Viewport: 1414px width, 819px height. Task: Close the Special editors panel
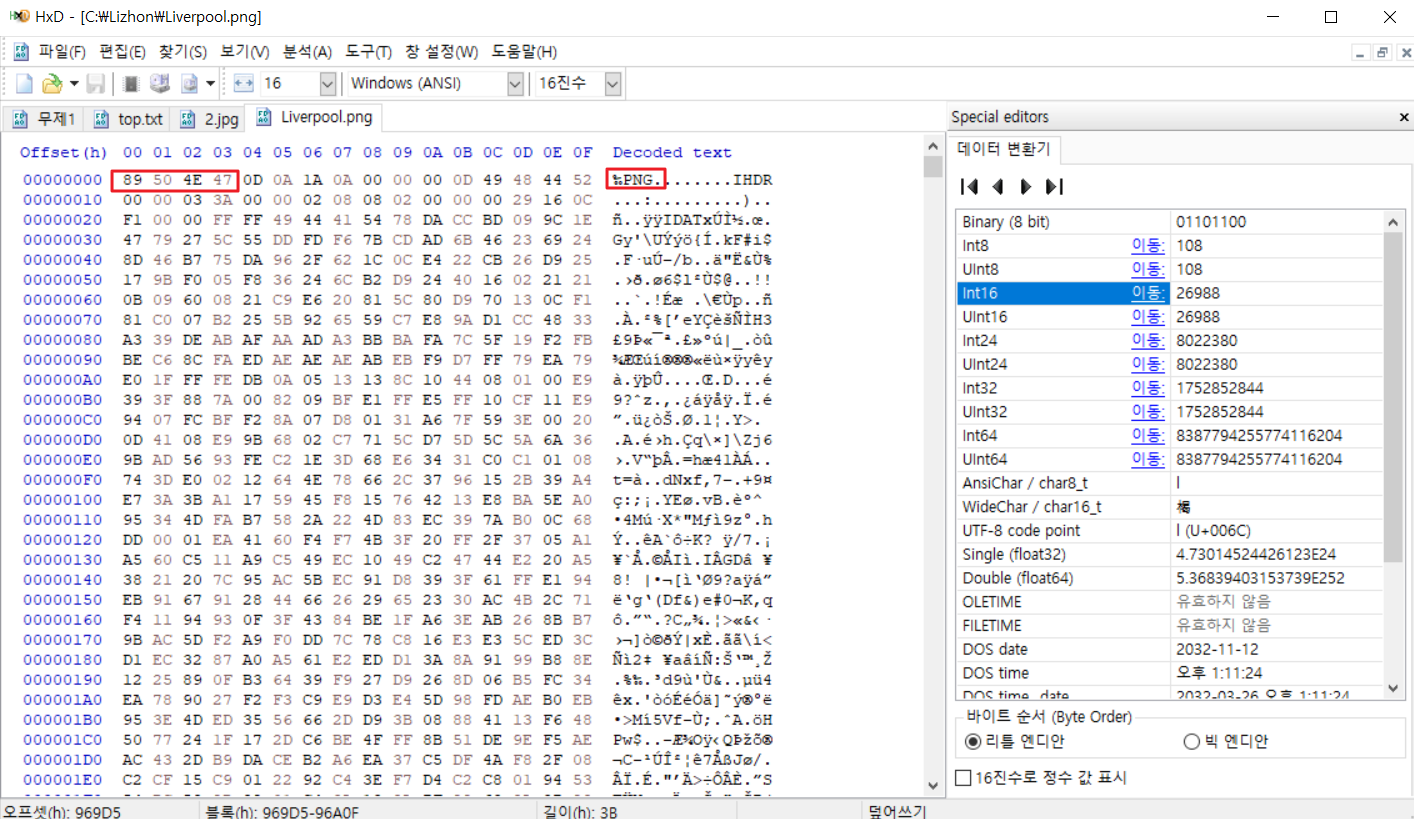click(x=1403, y=117)
